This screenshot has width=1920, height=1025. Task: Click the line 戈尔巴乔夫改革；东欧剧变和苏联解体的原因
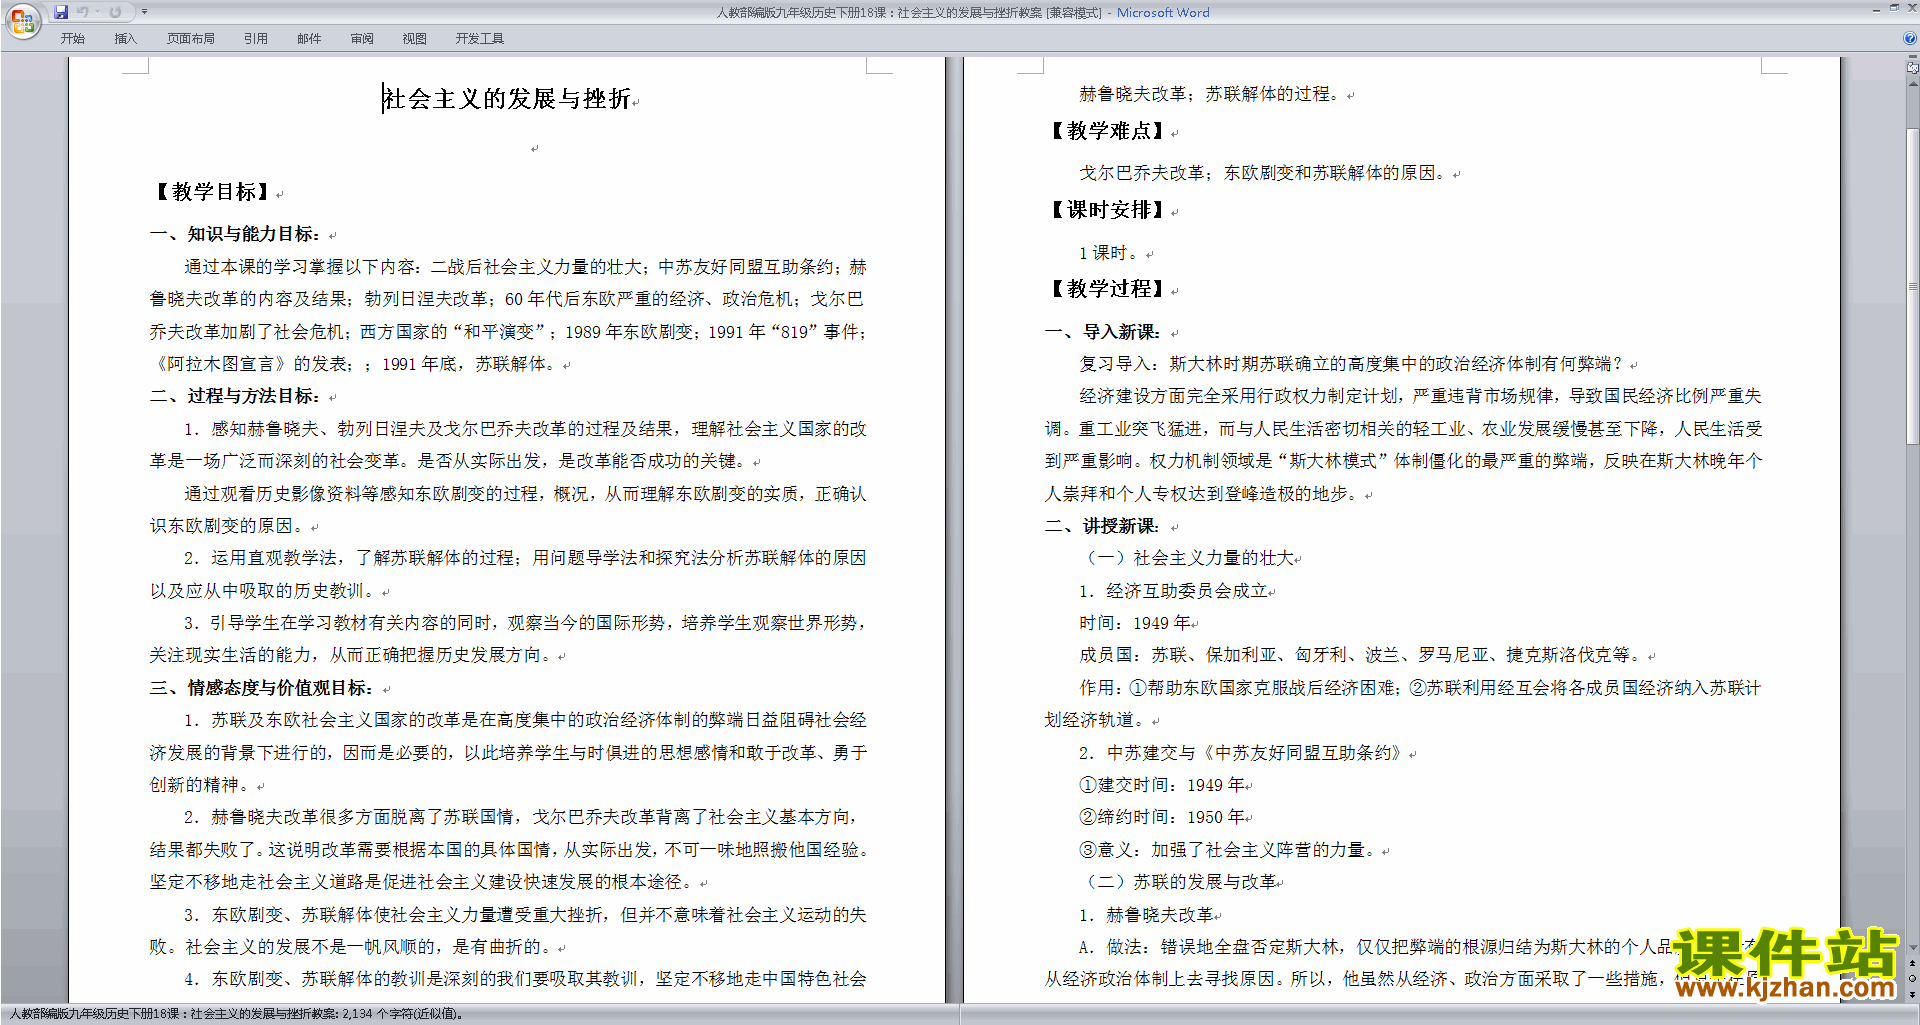pos(1263,173)
